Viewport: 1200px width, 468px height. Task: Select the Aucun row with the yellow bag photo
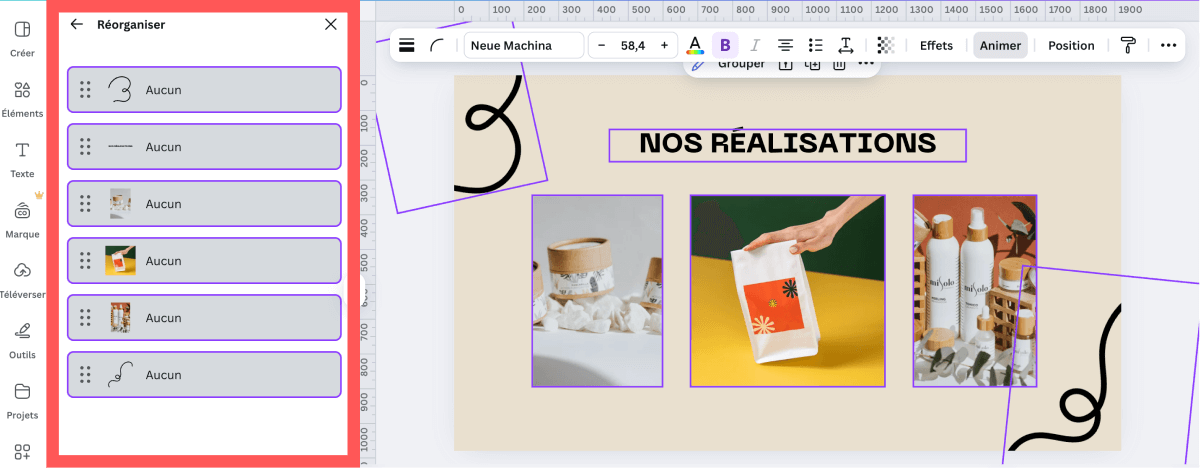(x=204, y=261)
